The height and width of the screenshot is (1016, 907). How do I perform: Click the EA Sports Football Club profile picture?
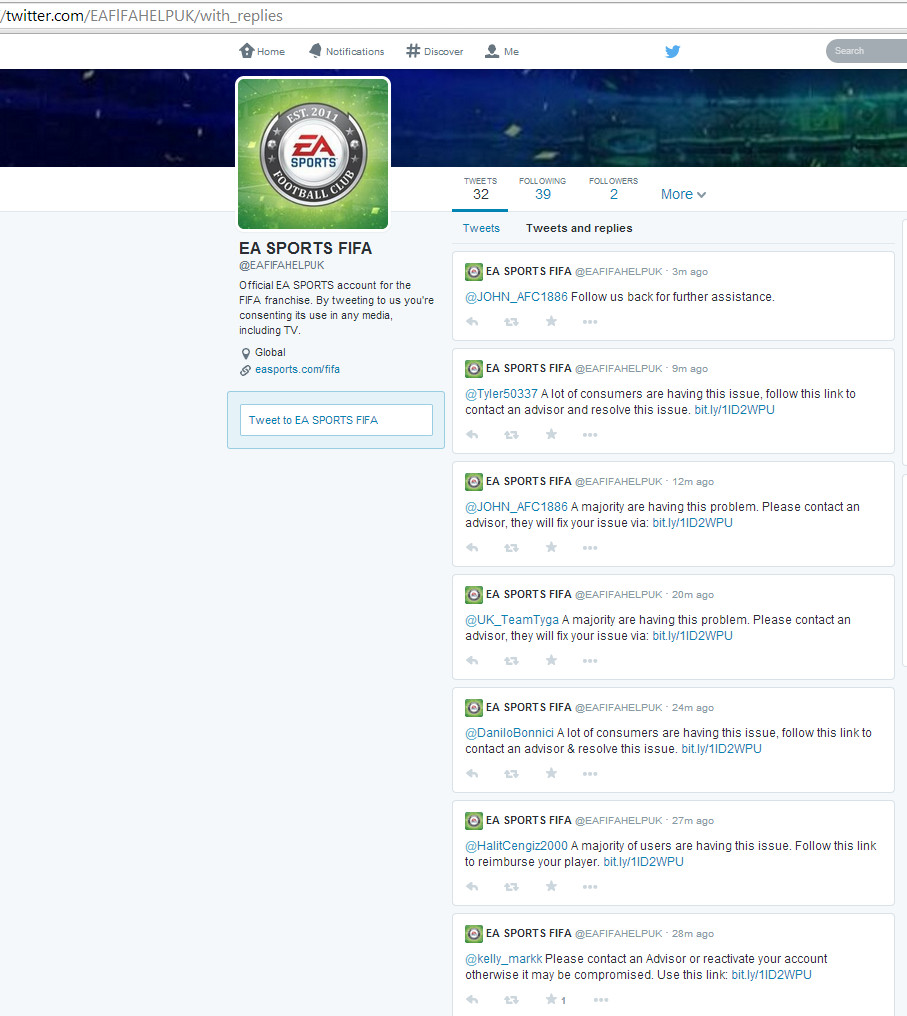pyautogui.click(x=313, y=153)
